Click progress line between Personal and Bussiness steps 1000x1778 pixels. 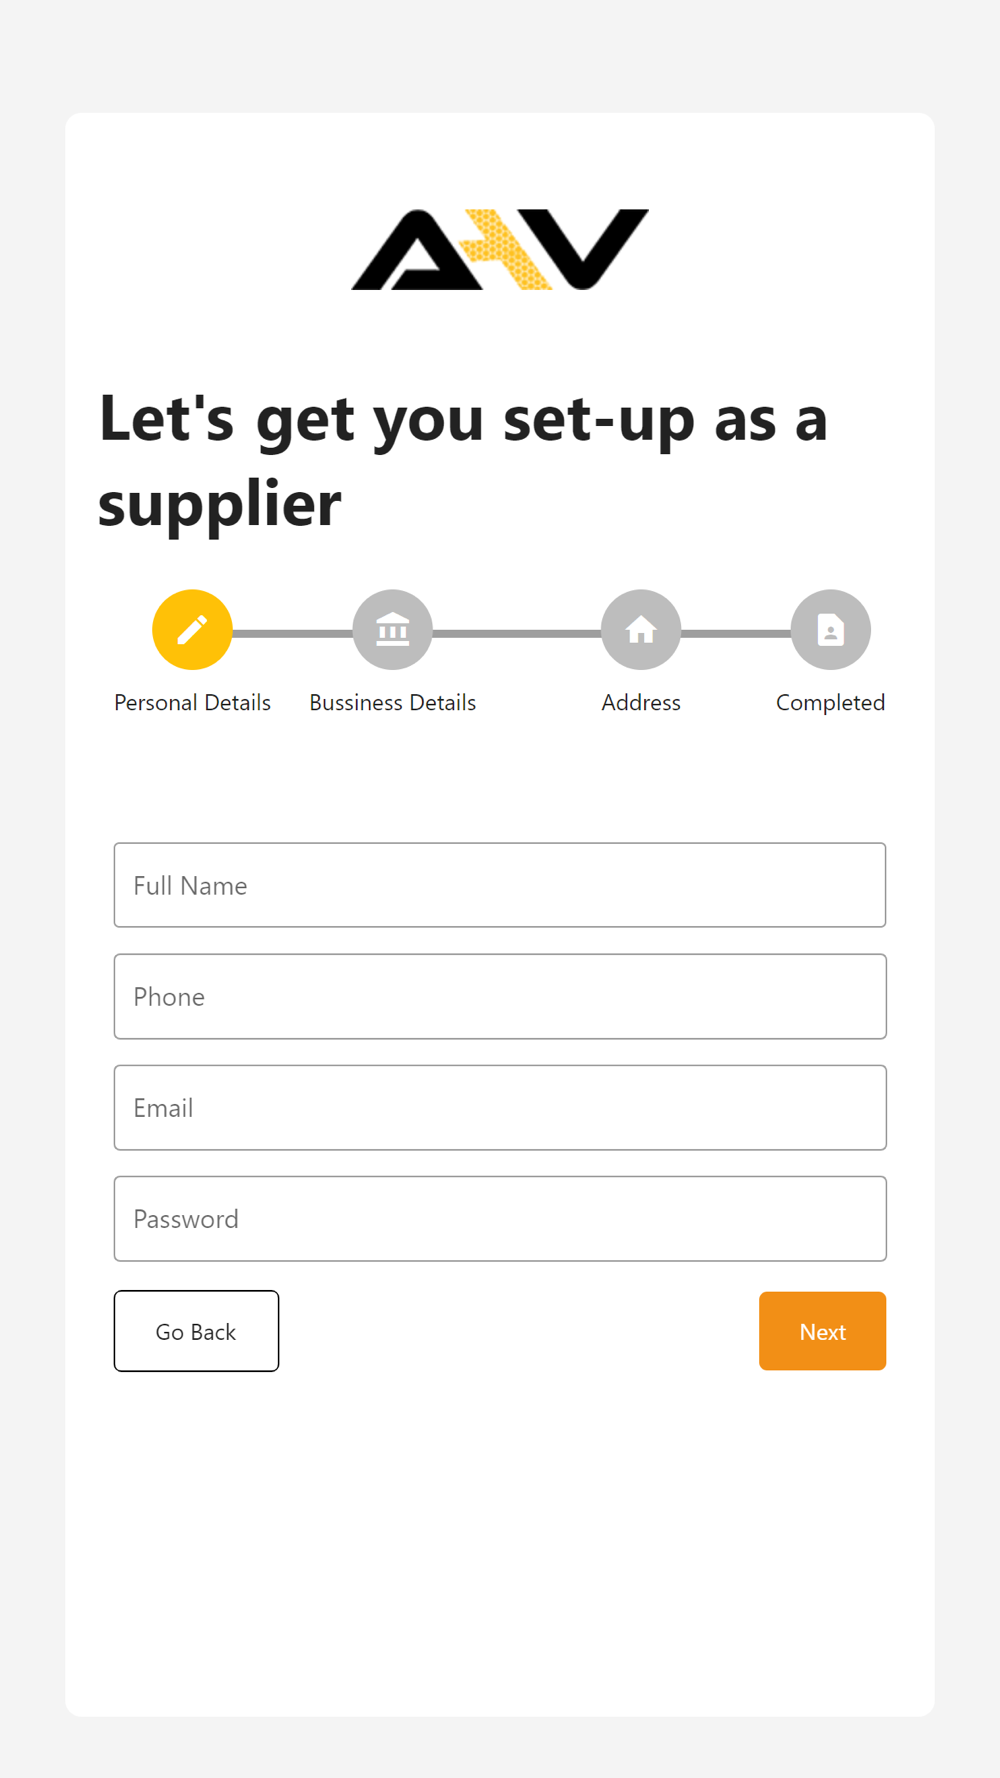293,634
